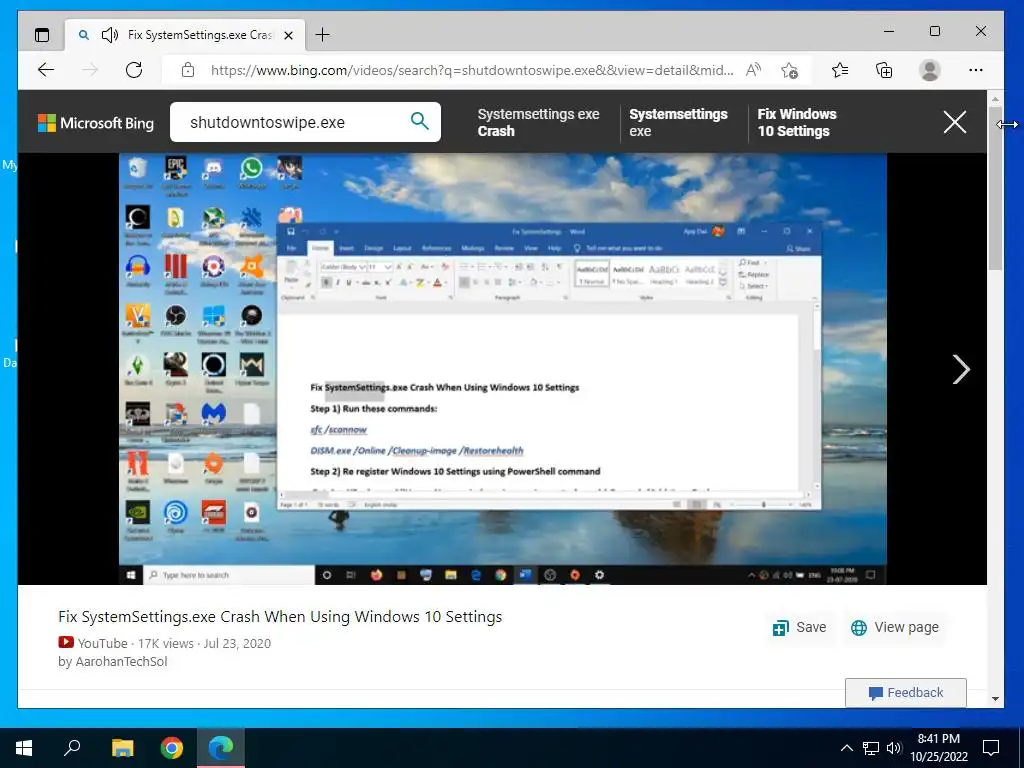The width and height of the screenshot is (1024, 768).
Task: Open the notification center icon
Action: point(991,748)
